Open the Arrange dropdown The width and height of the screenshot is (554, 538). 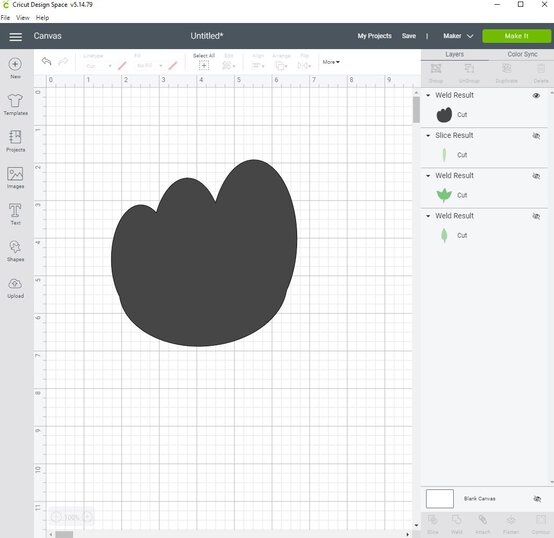pos(281,65)
